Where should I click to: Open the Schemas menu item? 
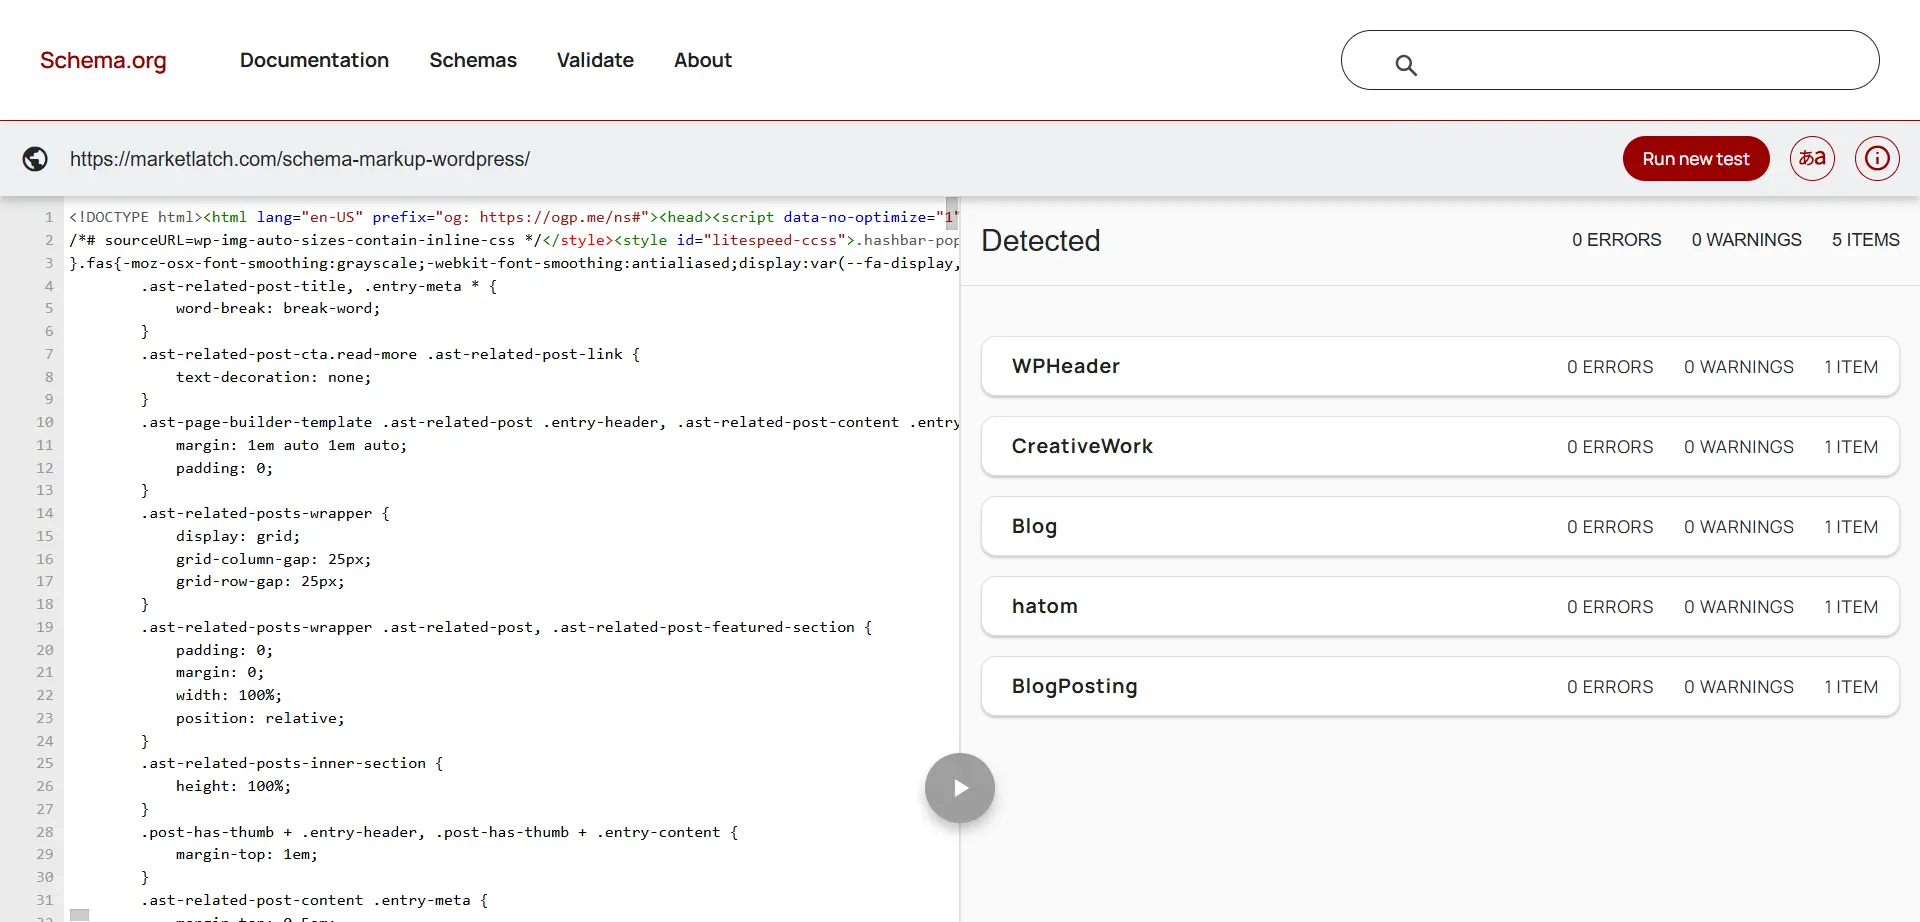click(x=473, y=60)
